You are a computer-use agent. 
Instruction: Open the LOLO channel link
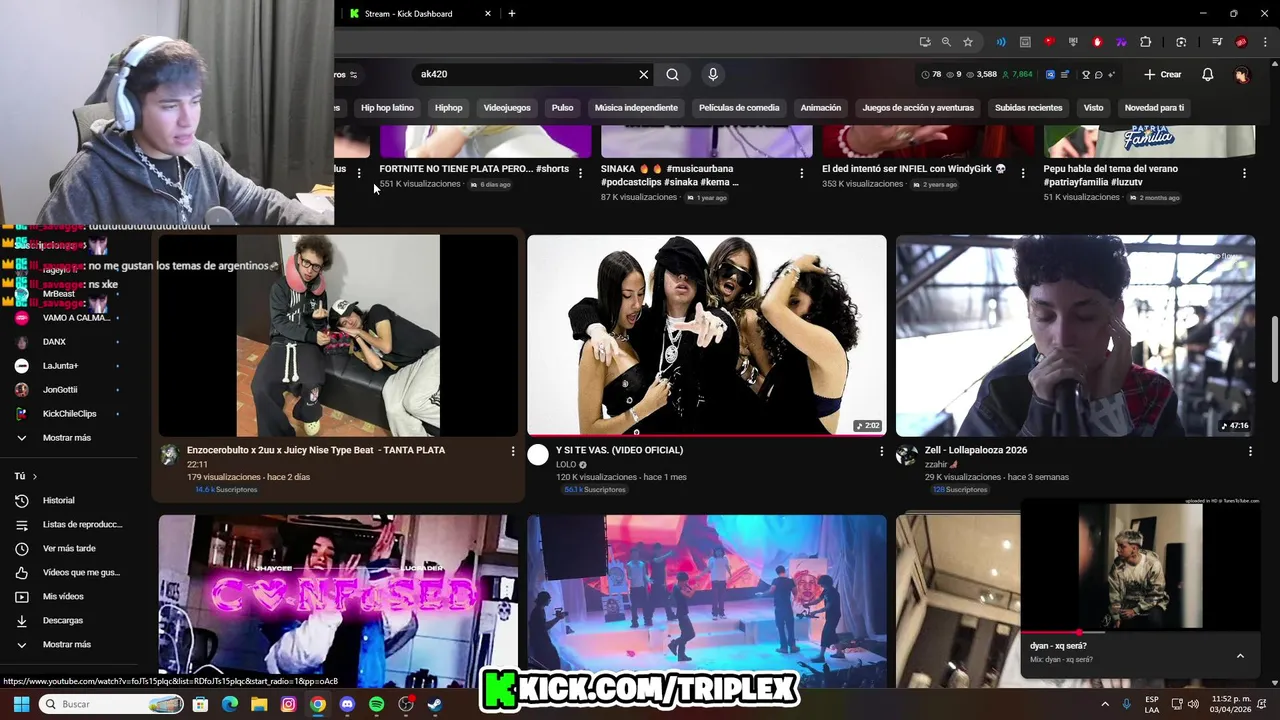[x=566, y=464]
